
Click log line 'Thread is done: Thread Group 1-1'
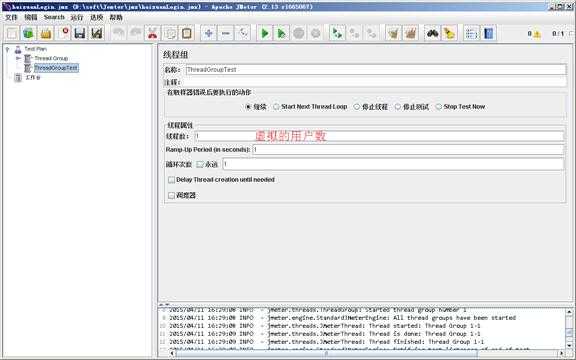pos(325,334)
